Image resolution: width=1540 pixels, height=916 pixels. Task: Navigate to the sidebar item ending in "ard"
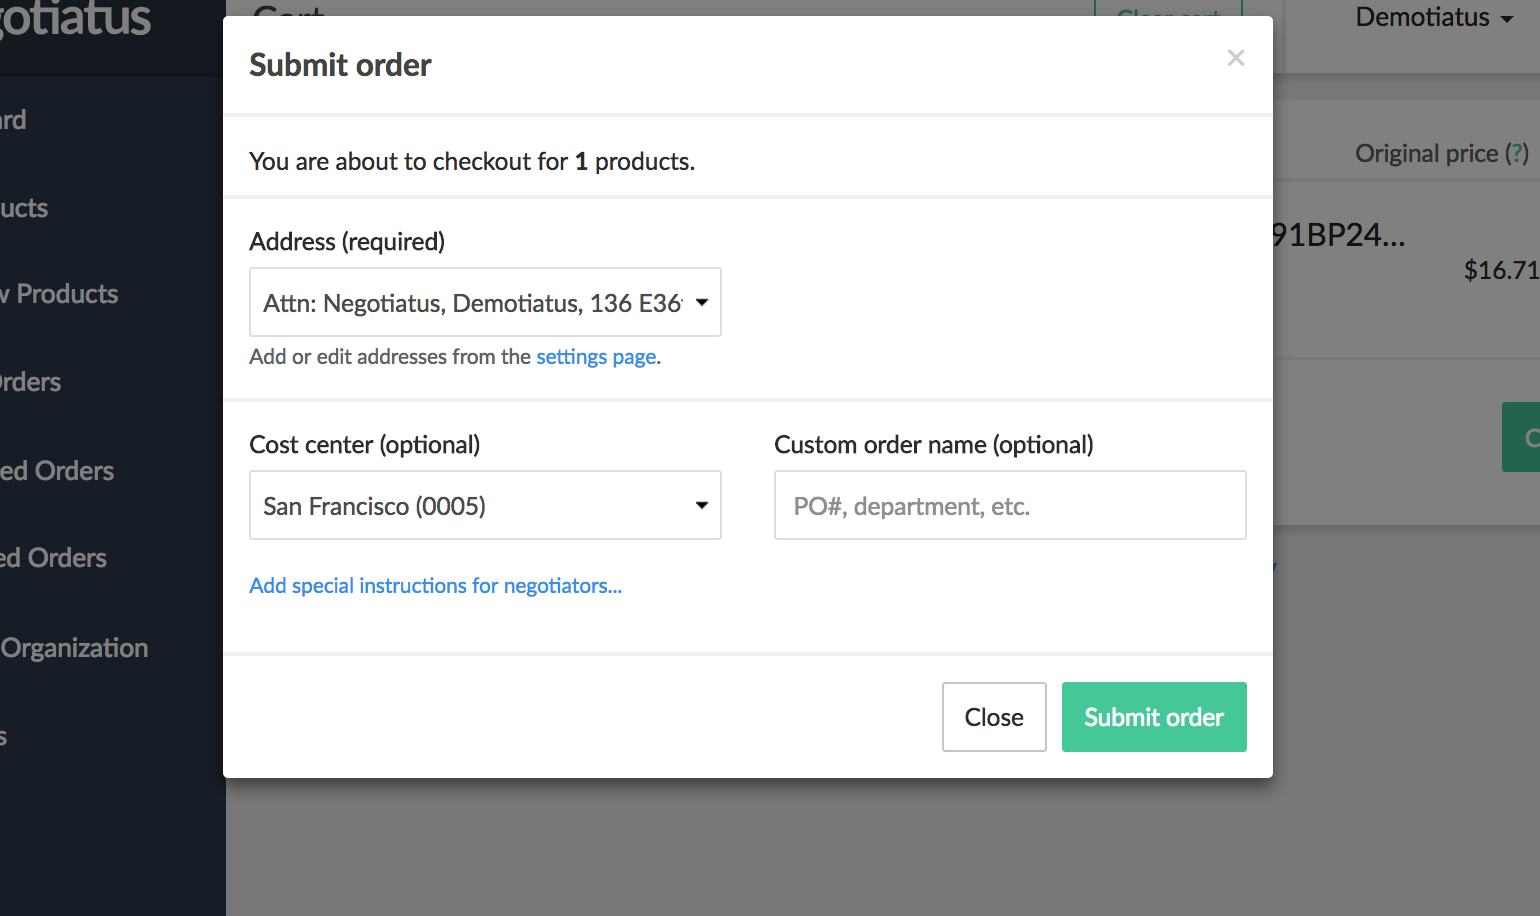click(x=13, y=120)
